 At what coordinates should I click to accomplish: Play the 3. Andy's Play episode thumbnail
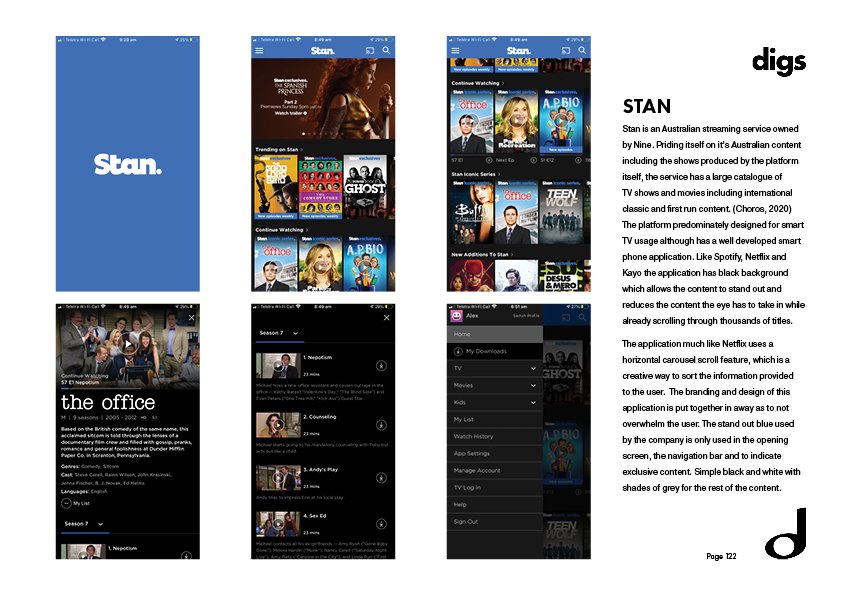(x=278, y=477)
